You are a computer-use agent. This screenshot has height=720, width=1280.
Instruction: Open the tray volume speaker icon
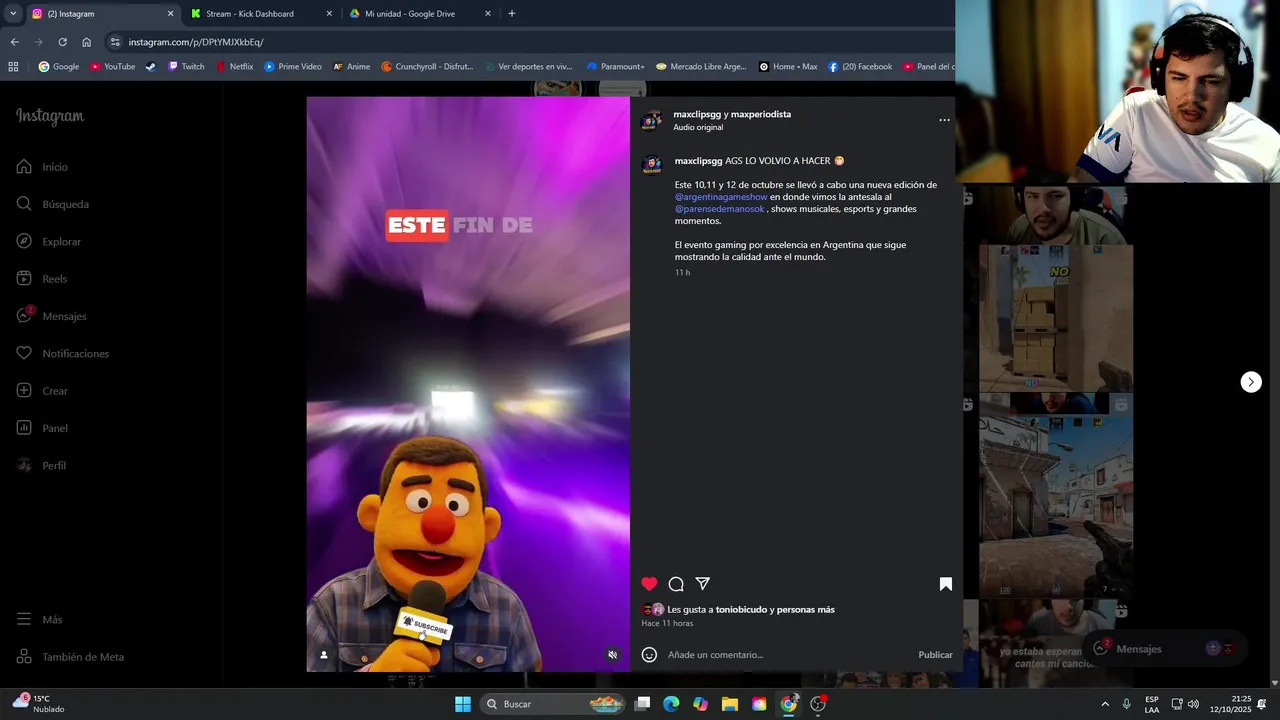tap(1193, 704)
